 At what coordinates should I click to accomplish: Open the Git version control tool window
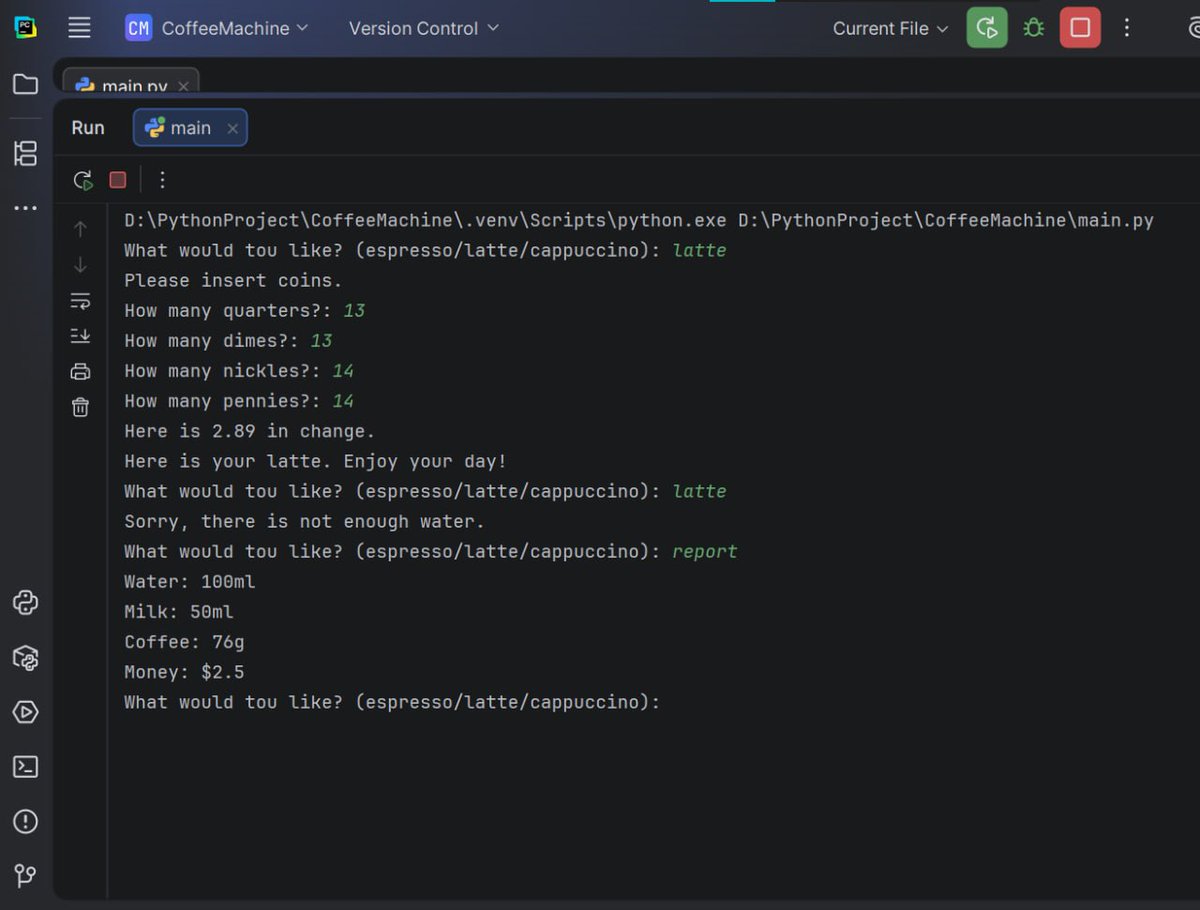(25, 876)
